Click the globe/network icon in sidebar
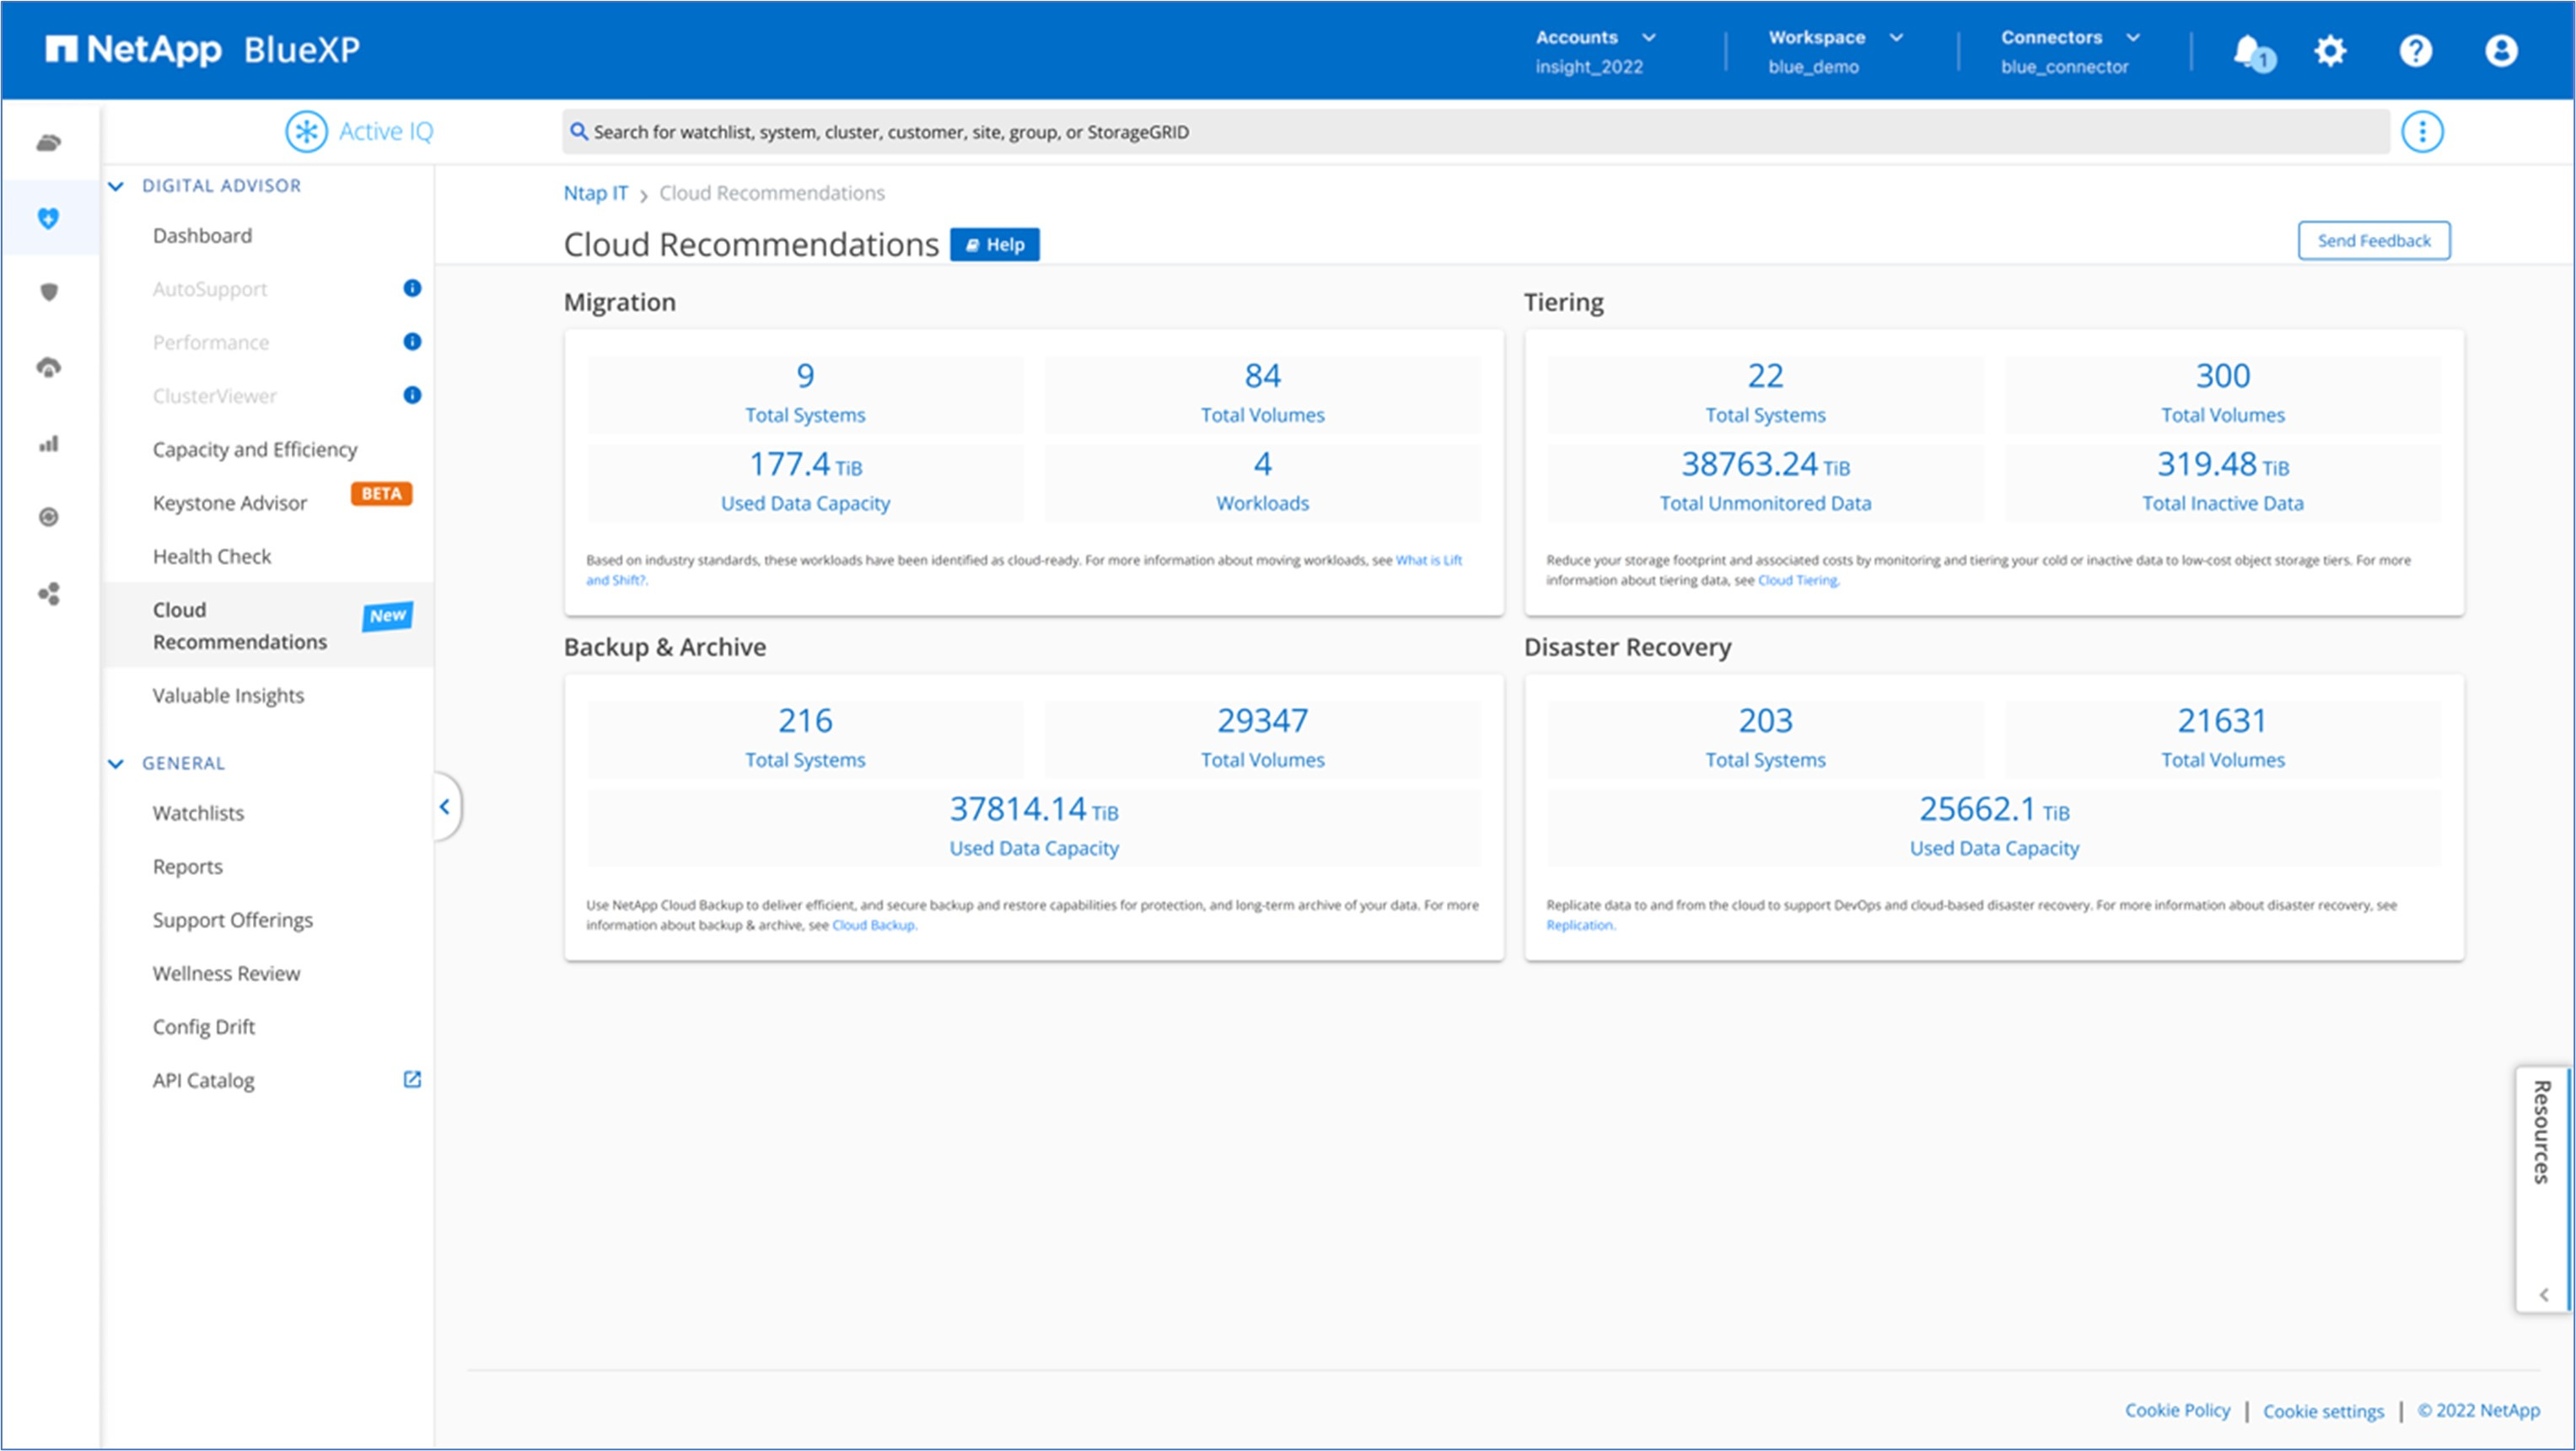 pos(48,519)
